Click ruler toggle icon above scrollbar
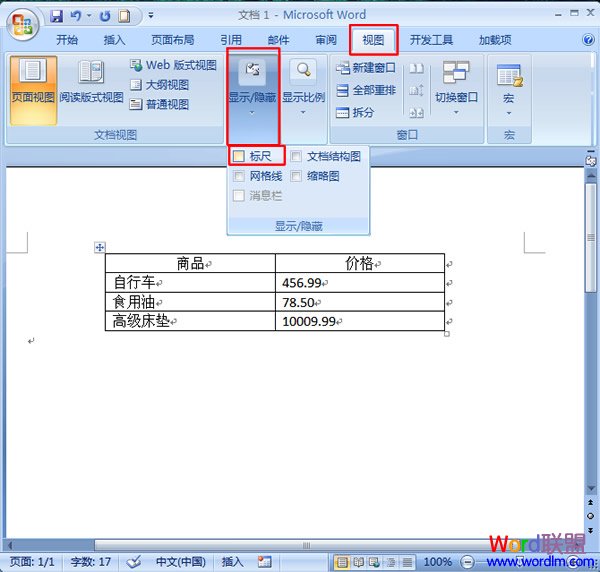Viewport: 600px width, 572px height. pyautogui.click(x=590, y=161)
